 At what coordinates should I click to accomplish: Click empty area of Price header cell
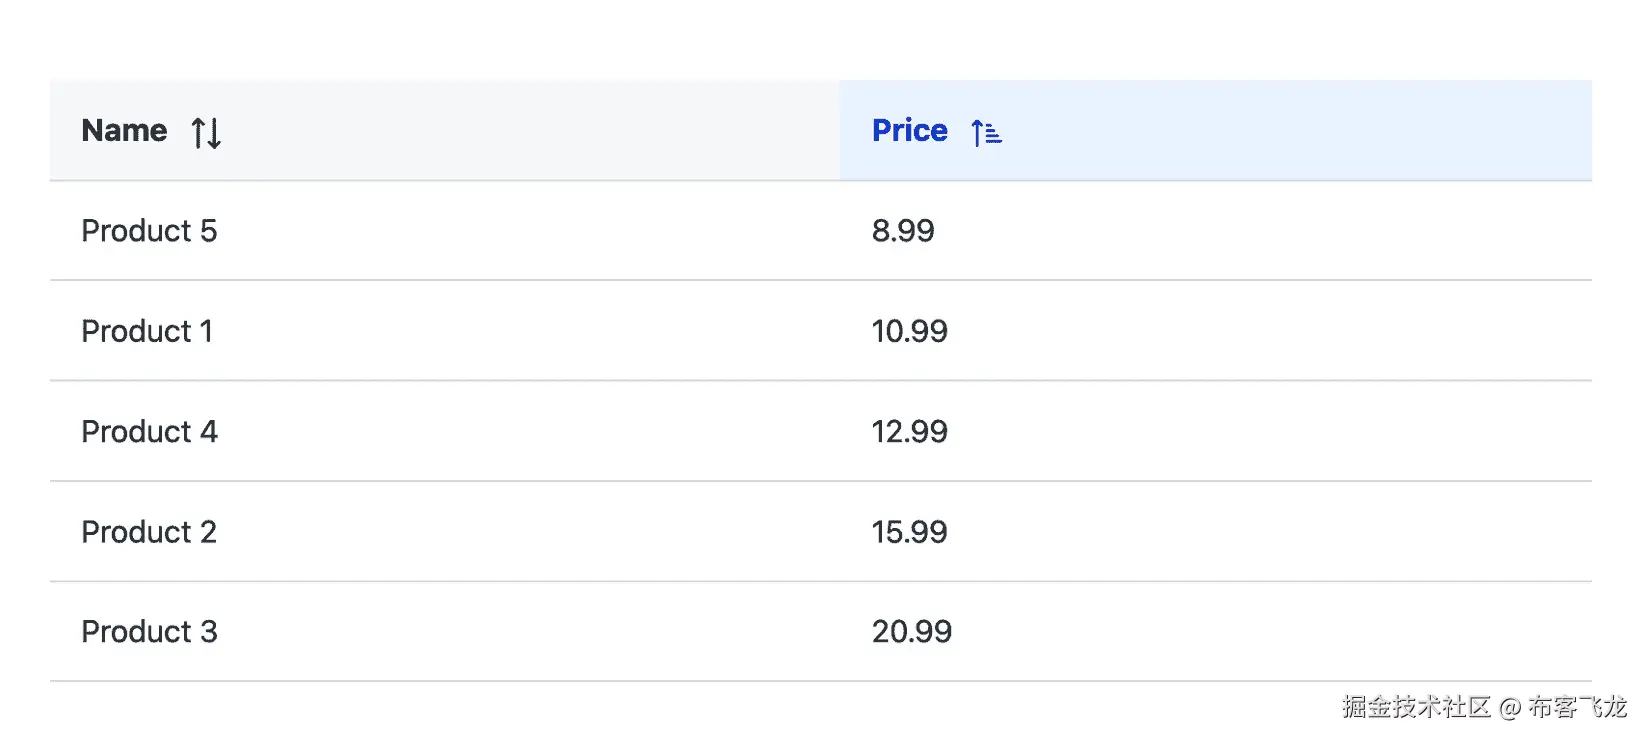coord(1300,130)
